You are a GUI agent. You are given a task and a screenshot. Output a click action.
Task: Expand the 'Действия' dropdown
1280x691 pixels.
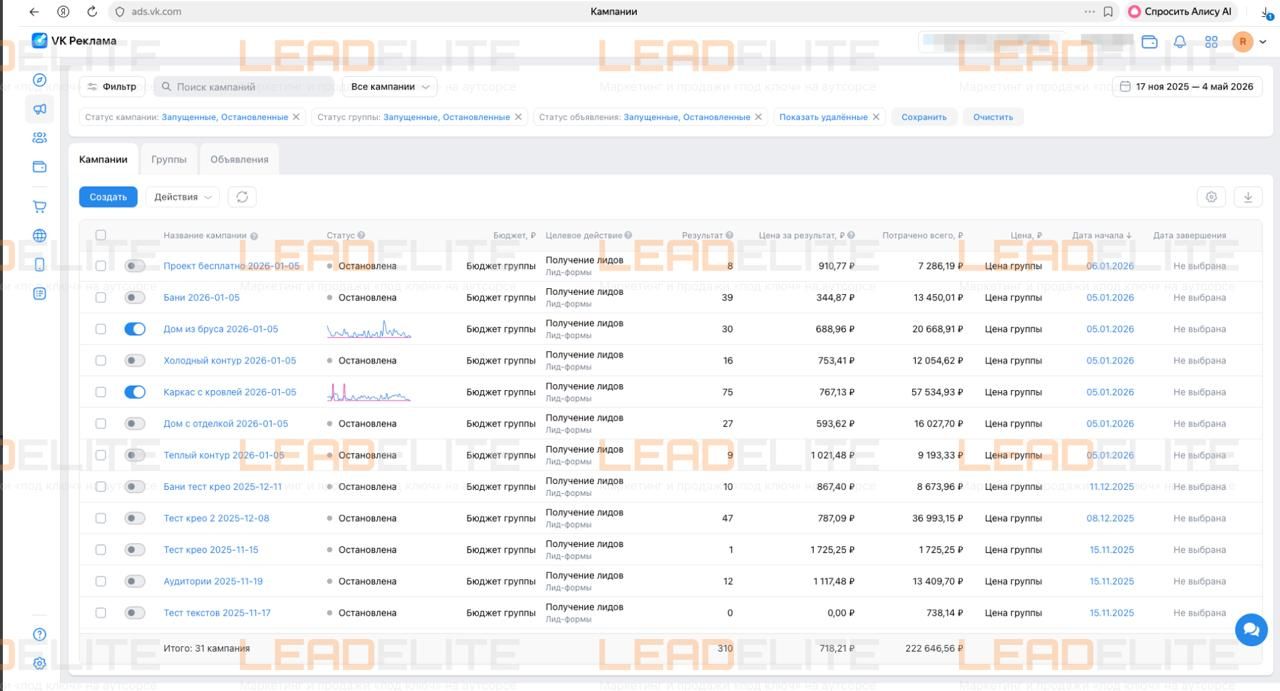coord(182,197)
